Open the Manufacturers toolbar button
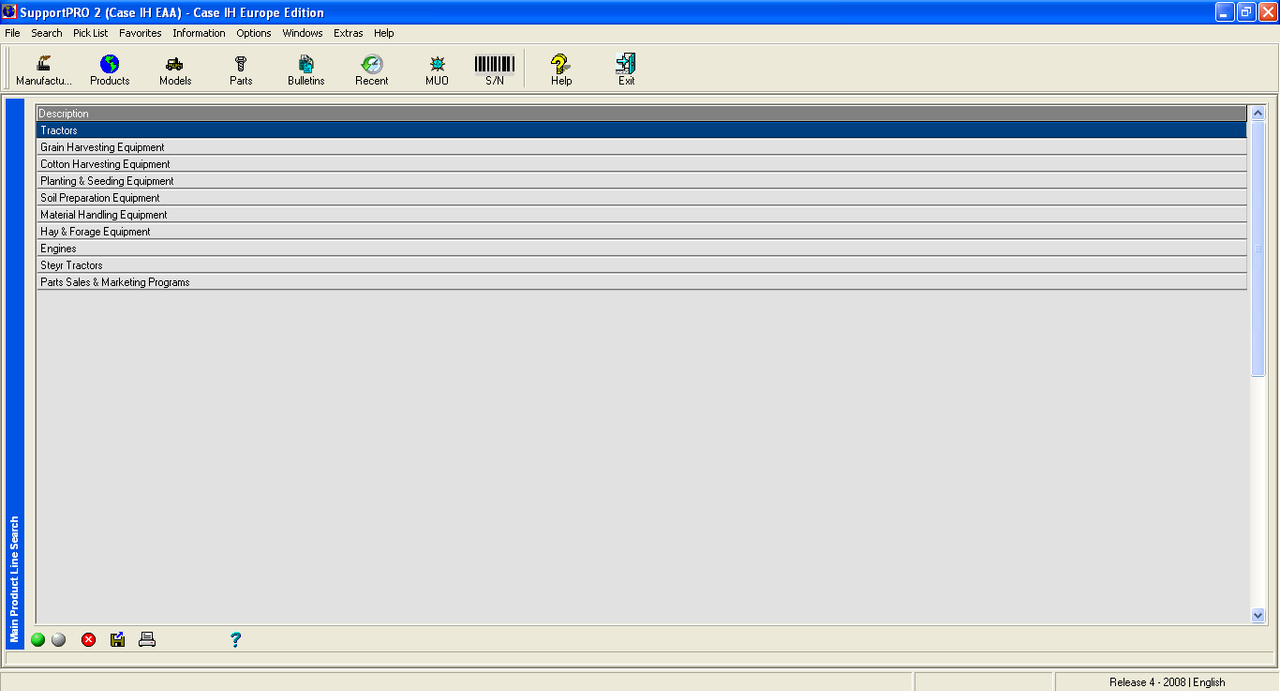Screen dimensions: 1280x691 click(44, 70)
